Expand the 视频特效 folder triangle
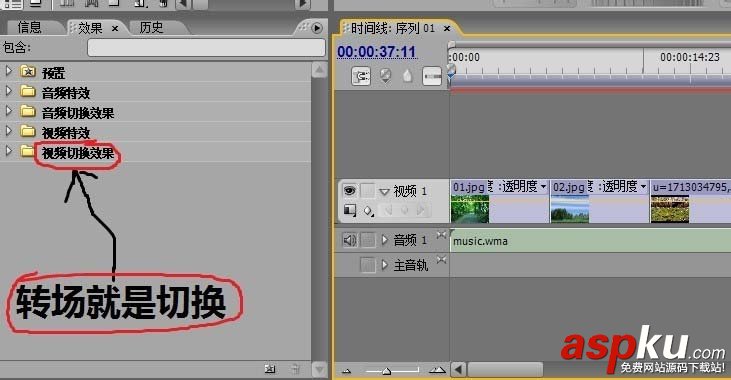 (x=8, y=131)
